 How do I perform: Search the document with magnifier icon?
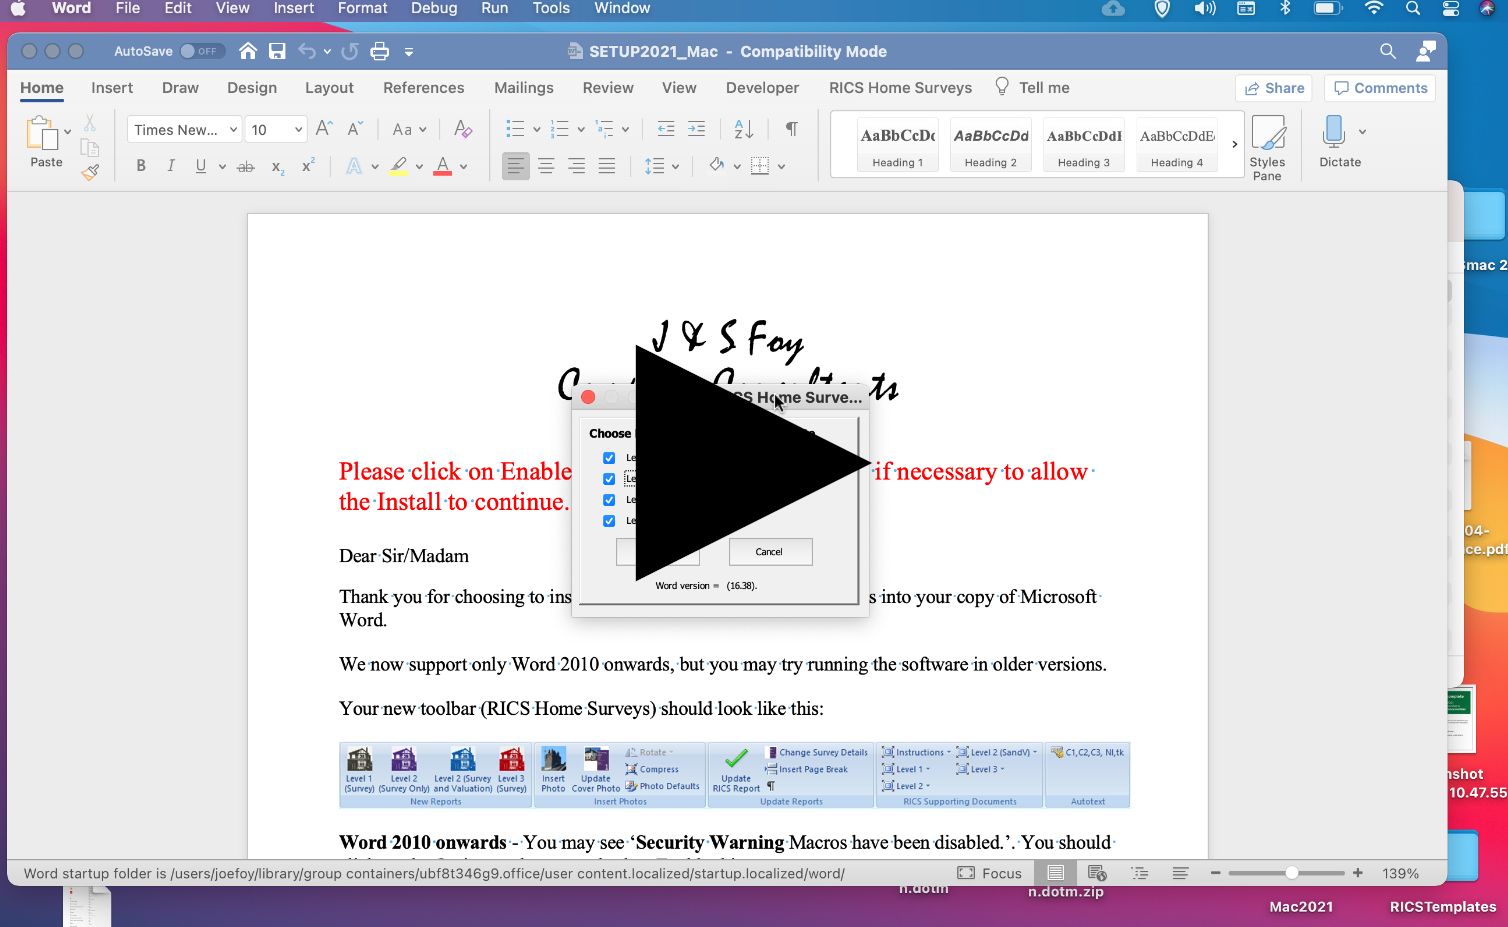pyautogui.click(x=1388, y=51)
